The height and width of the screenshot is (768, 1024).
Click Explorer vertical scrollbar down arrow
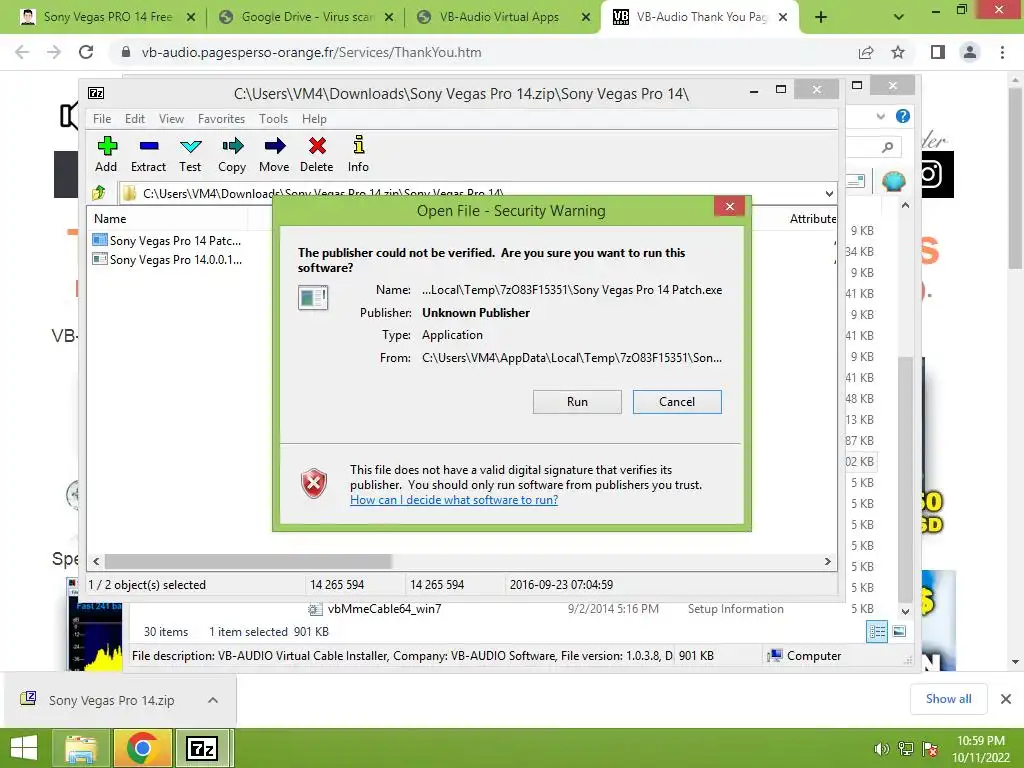point(905,611)
